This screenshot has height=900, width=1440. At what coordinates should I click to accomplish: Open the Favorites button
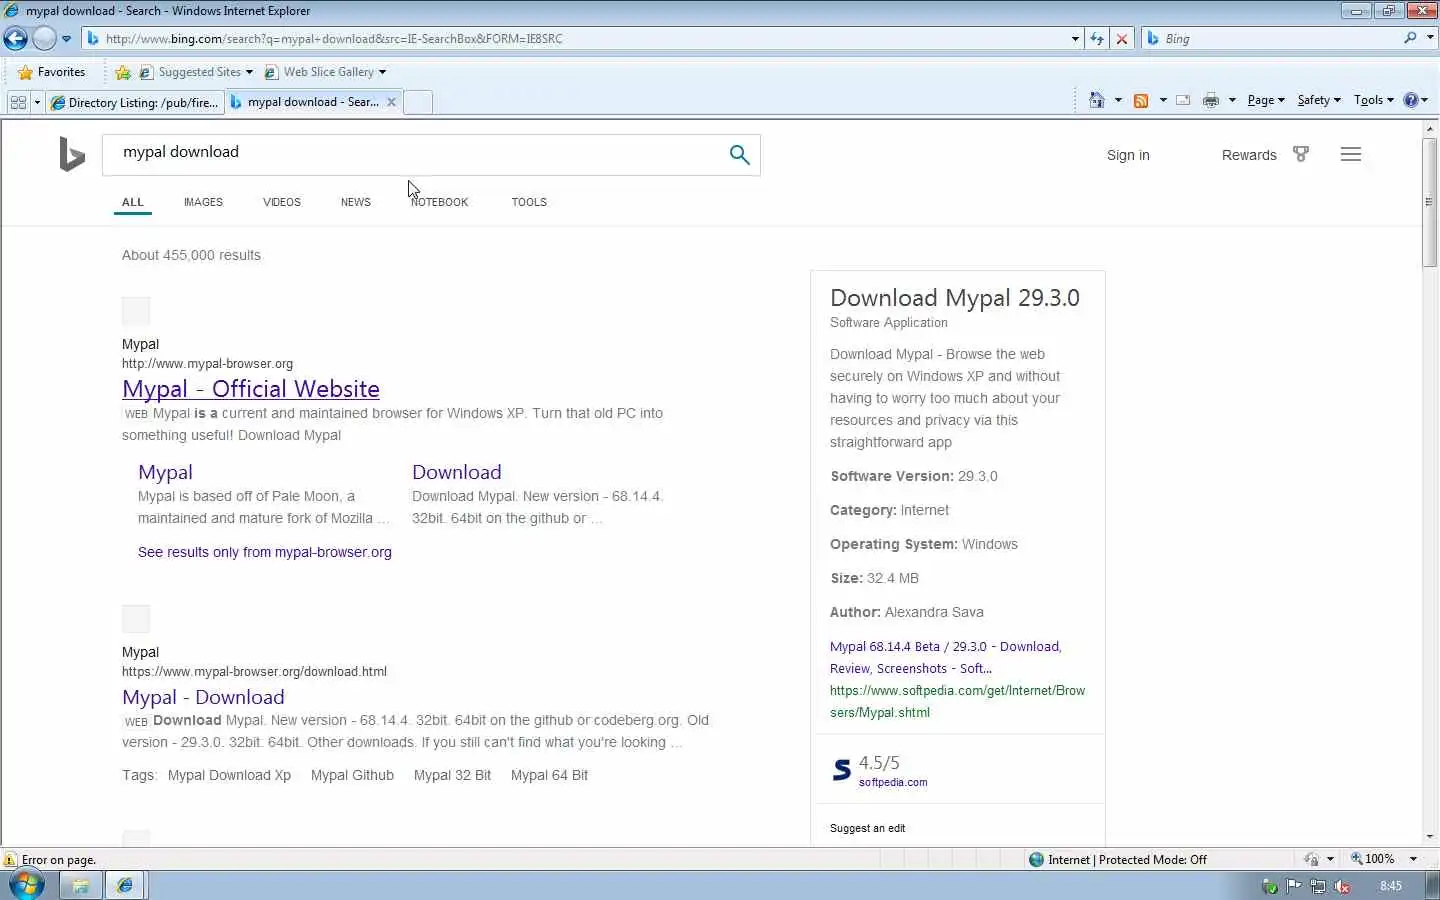tap(52, 72)
